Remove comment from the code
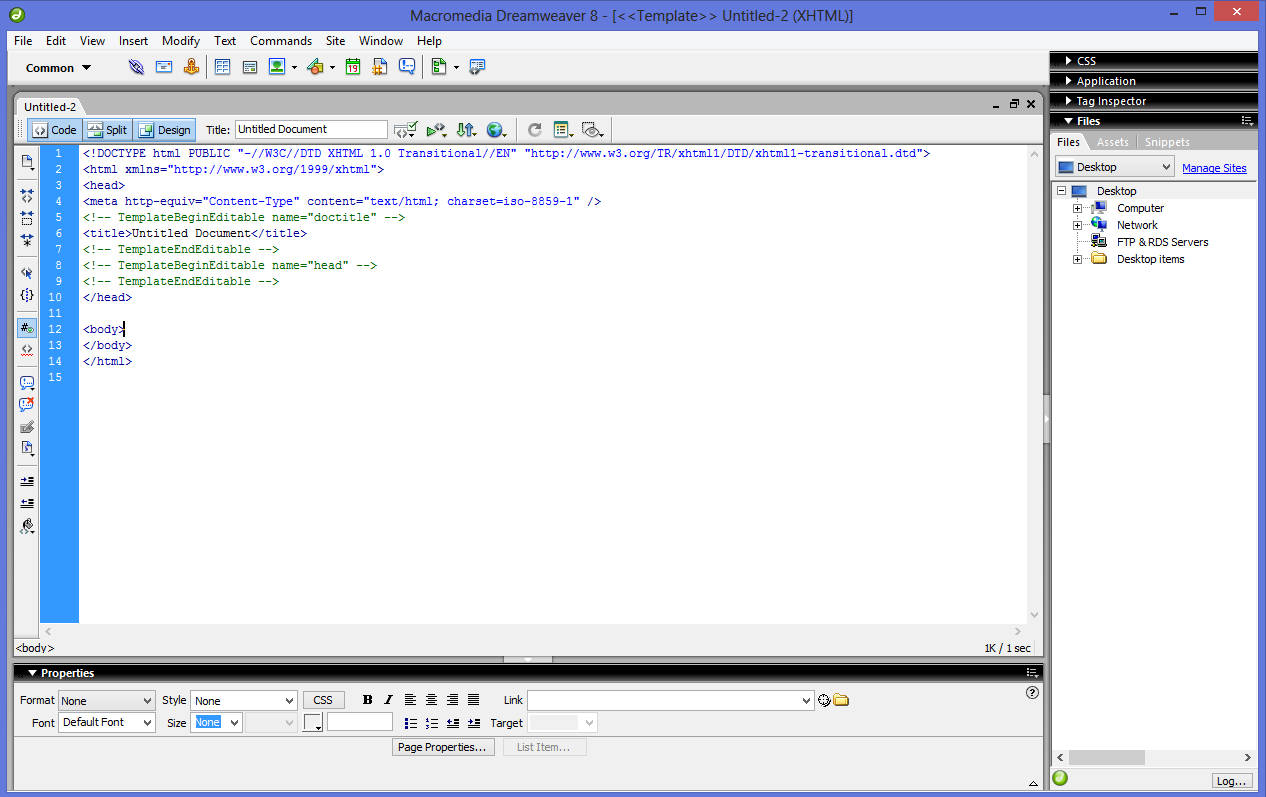 (27, 405)
